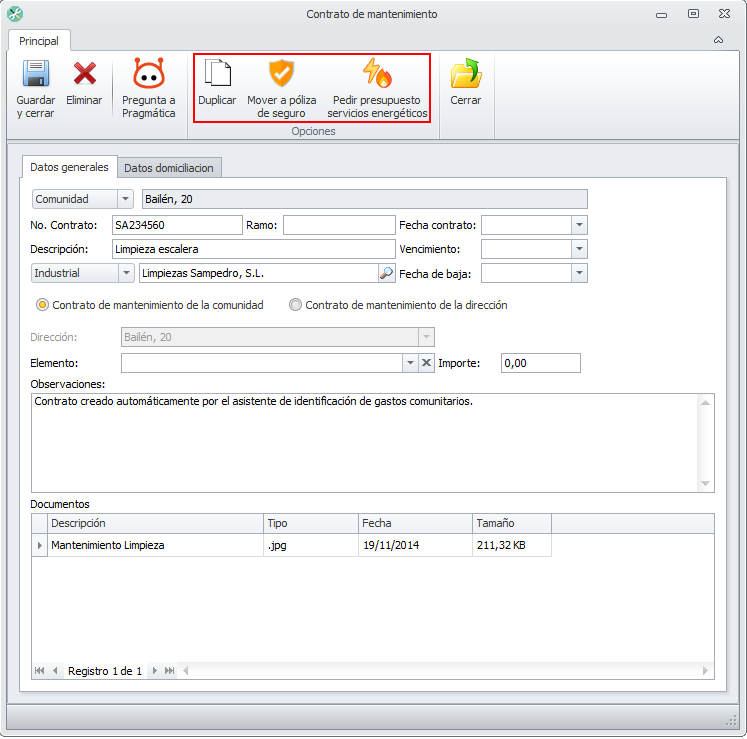Go to next document record
Viewport: 747px width, 739px height.
pos(154,671)
